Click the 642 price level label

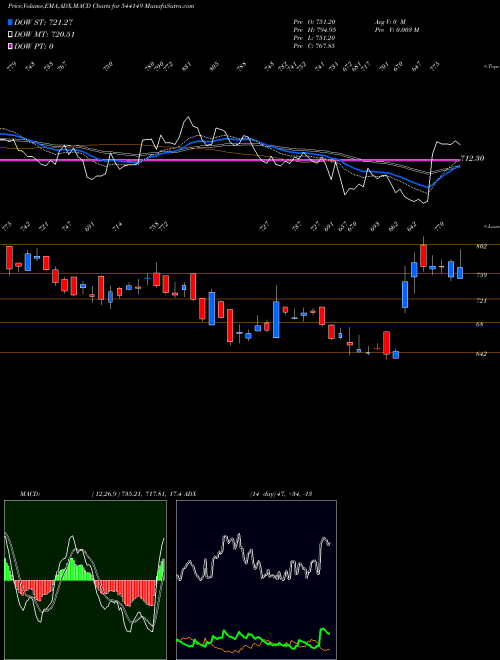481,354
